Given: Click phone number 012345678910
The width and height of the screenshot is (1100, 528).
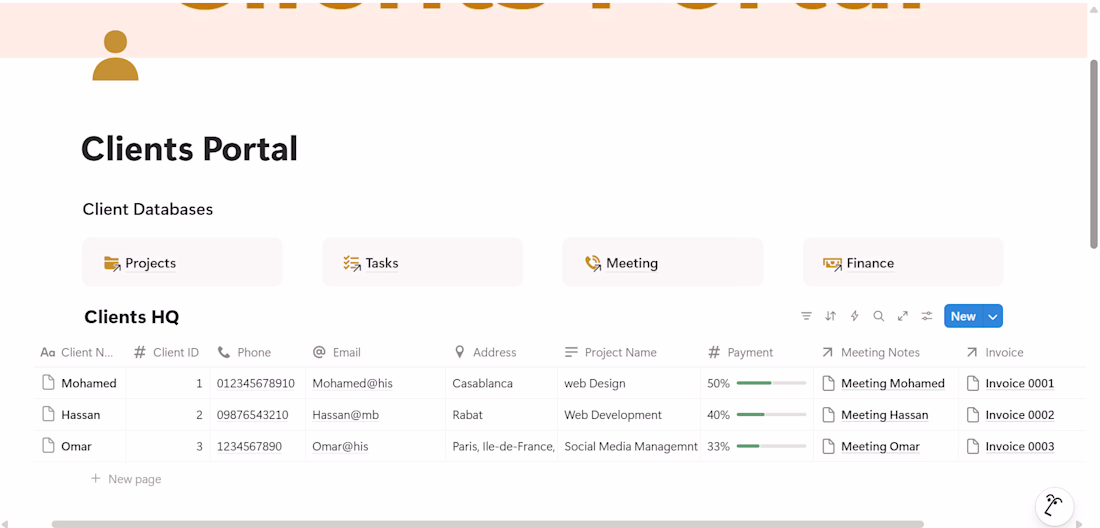Looking at the screenshot, I should pyautogui.click(x=256, y=384).
